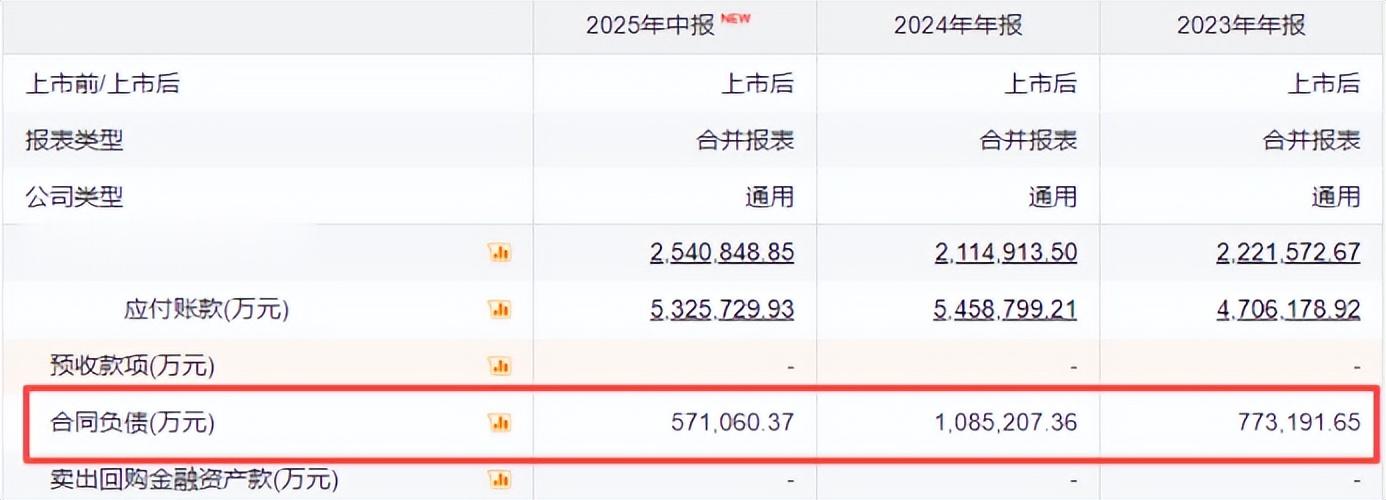Click the underlined figure 2,114,913.50
The width and height of the screenshot is (1386, 500).
pos(1005,252)
